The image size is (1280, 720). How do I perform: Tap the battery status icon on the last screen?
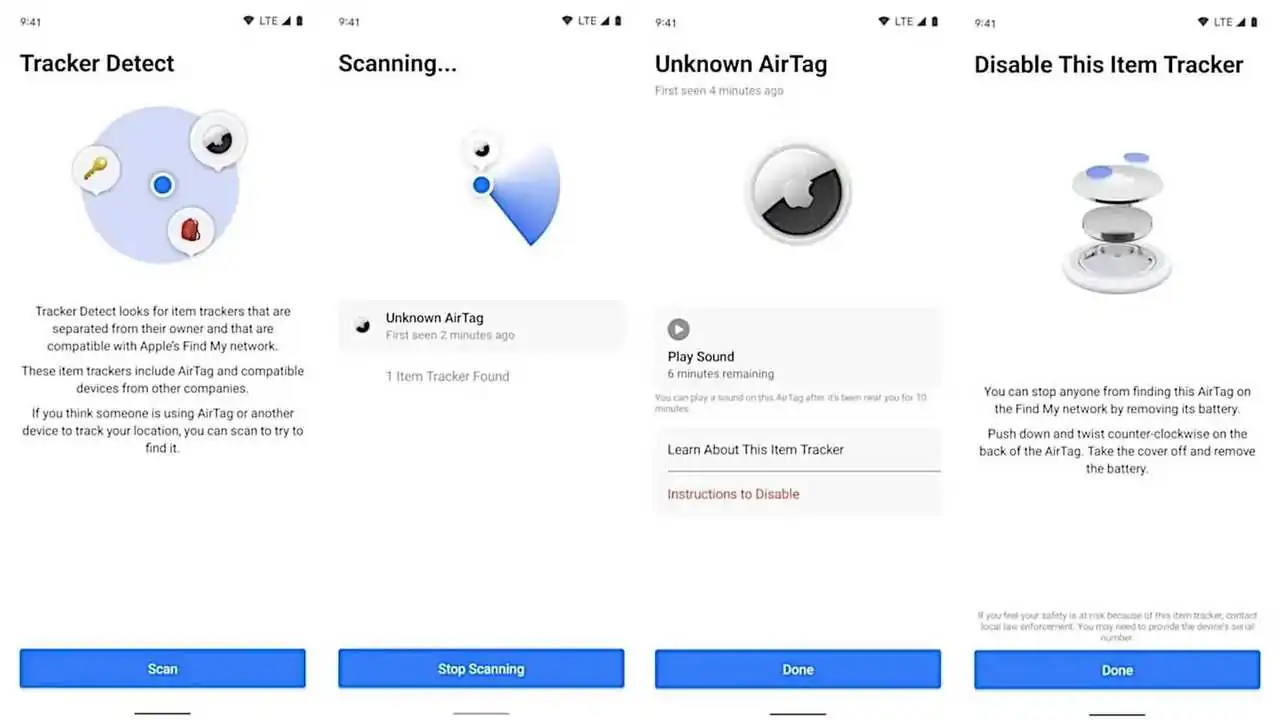tap(1254, 22)
